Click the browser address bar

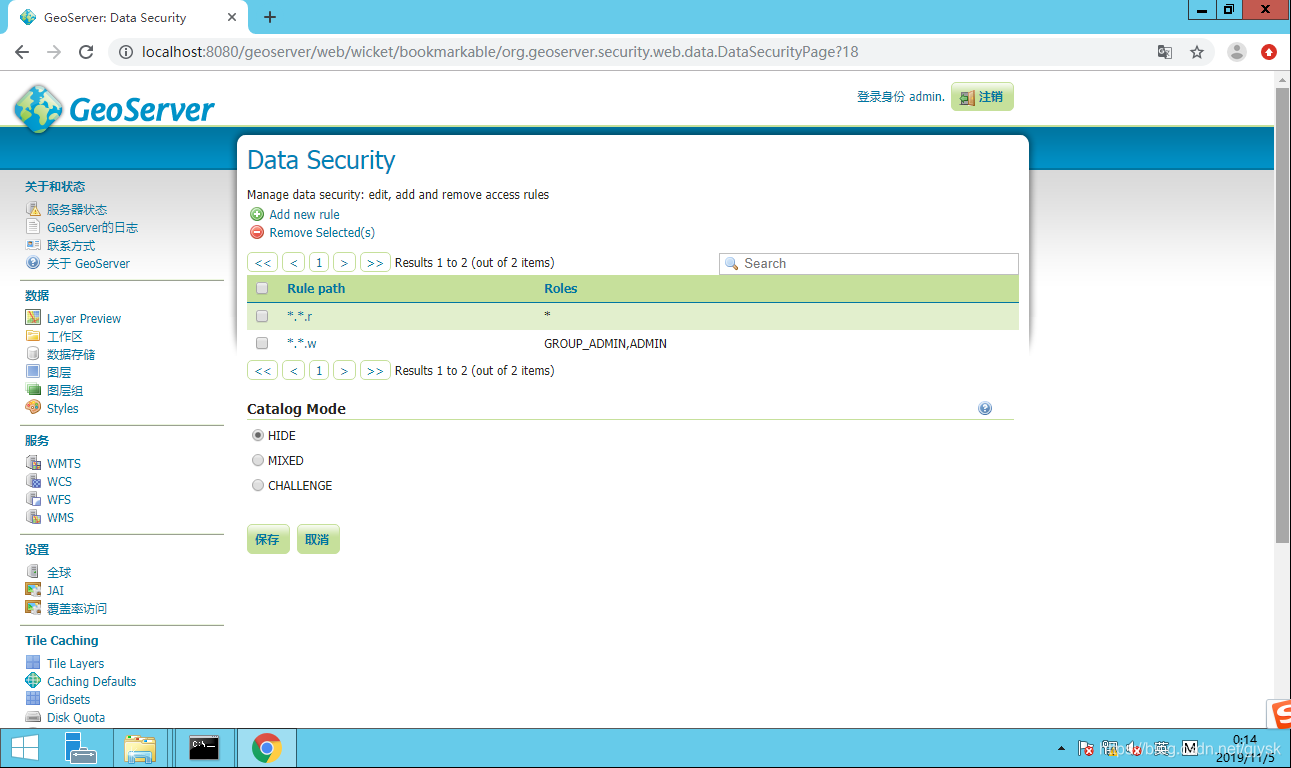pos(640,52)
